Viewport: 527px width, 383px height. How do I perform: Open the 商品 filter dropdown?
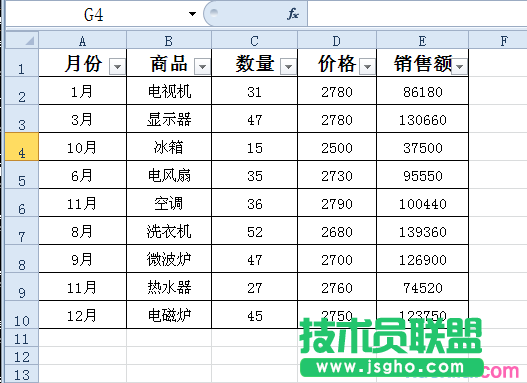pos(202,67)
